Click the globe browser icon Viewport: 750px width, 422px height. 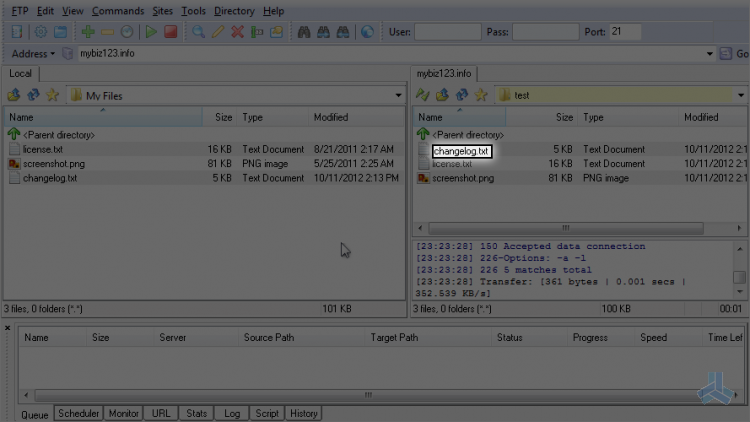point(367,32)
